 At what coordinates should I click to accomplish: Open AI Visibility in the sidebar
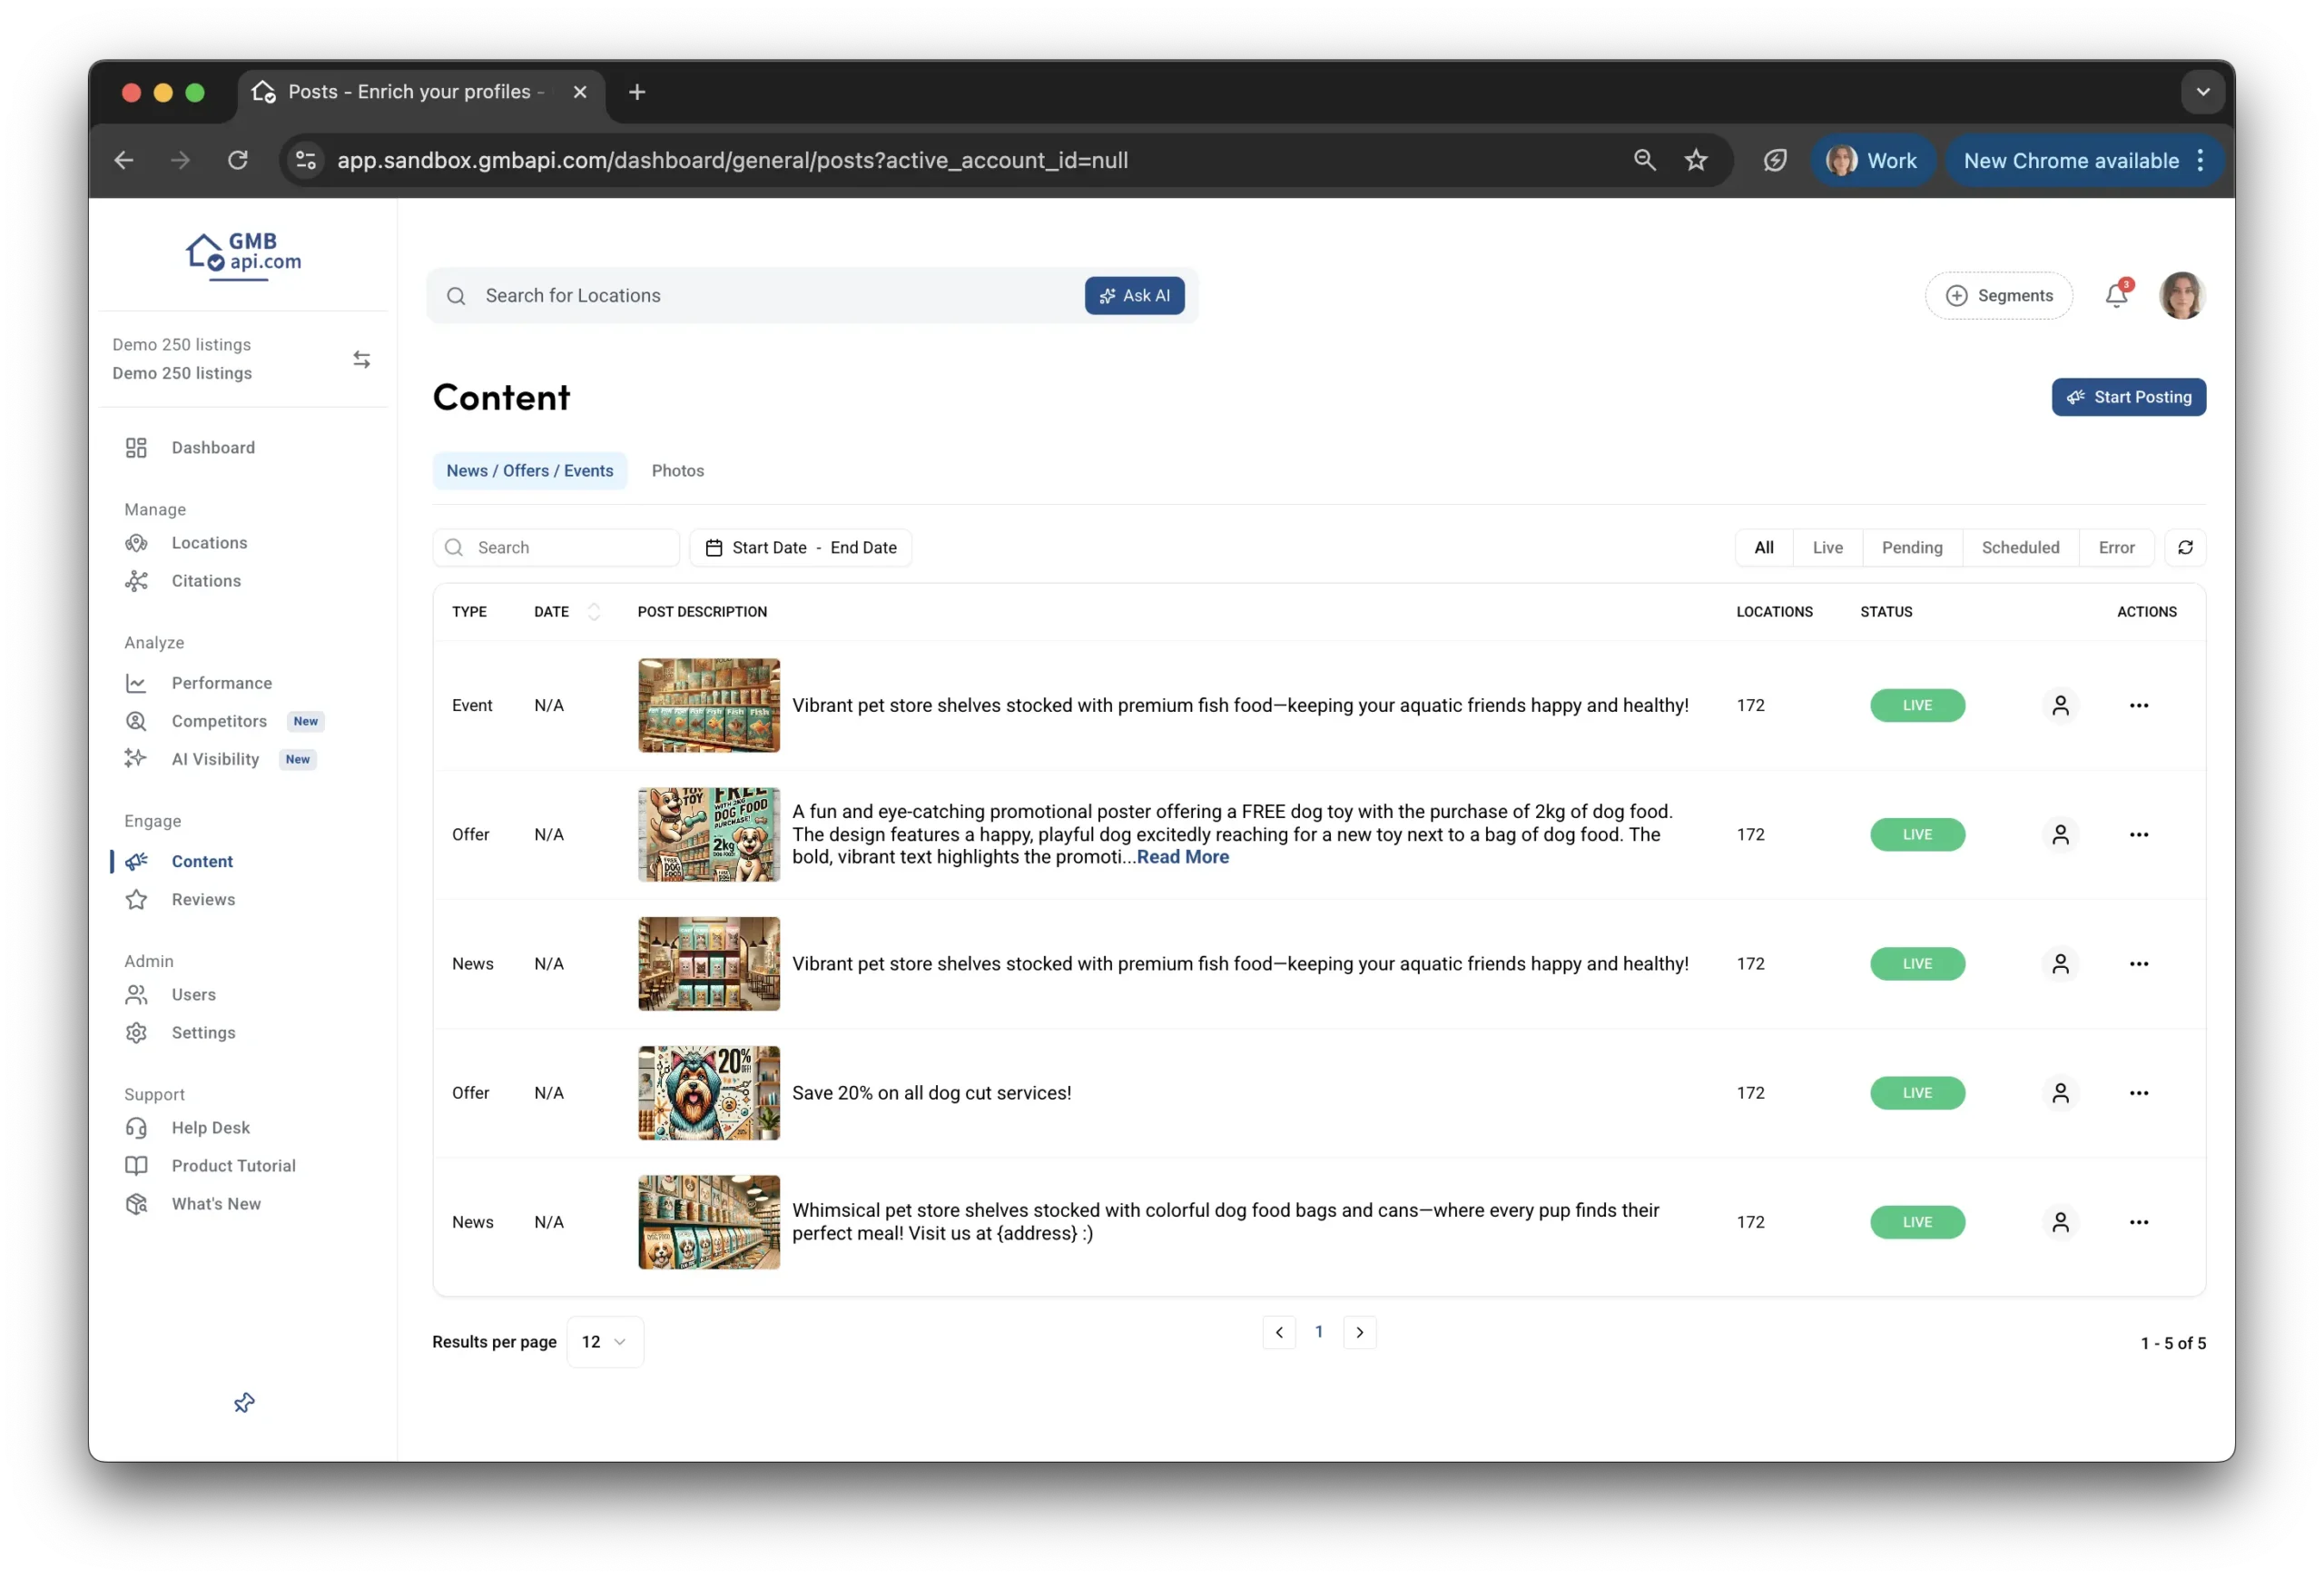tap(215, 759)
